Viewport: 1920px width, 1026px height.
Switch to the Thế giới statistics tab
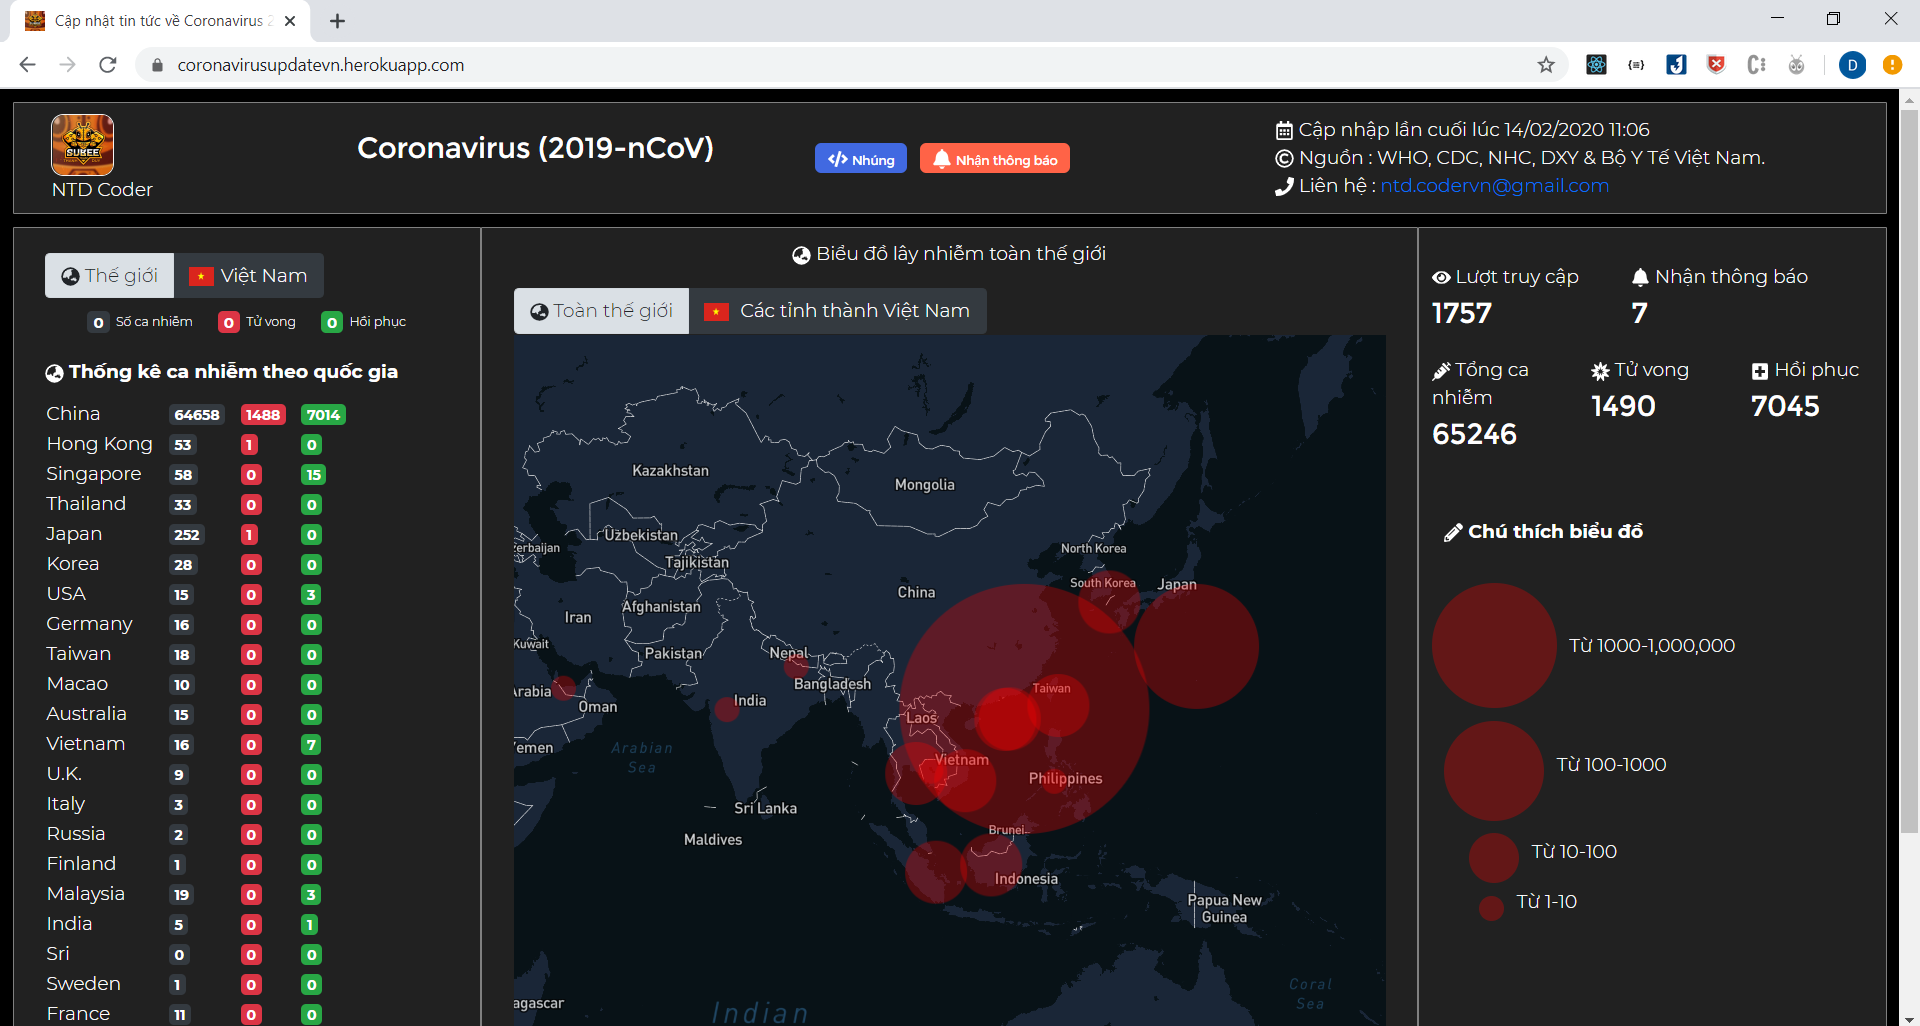pyautogui.click(x=110, y=276)
